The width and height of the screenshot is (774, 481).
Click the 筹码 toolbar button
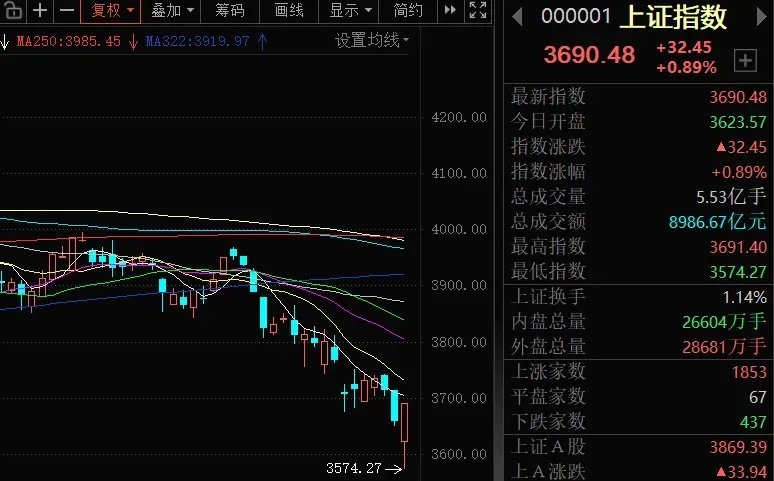click(230, 10)
